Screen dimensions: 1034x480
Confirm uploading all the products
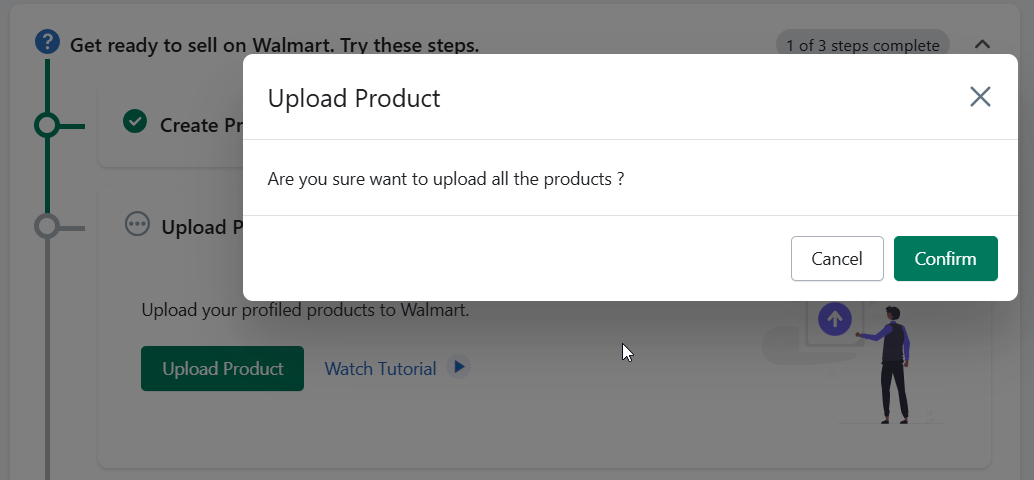coord(946,258)
